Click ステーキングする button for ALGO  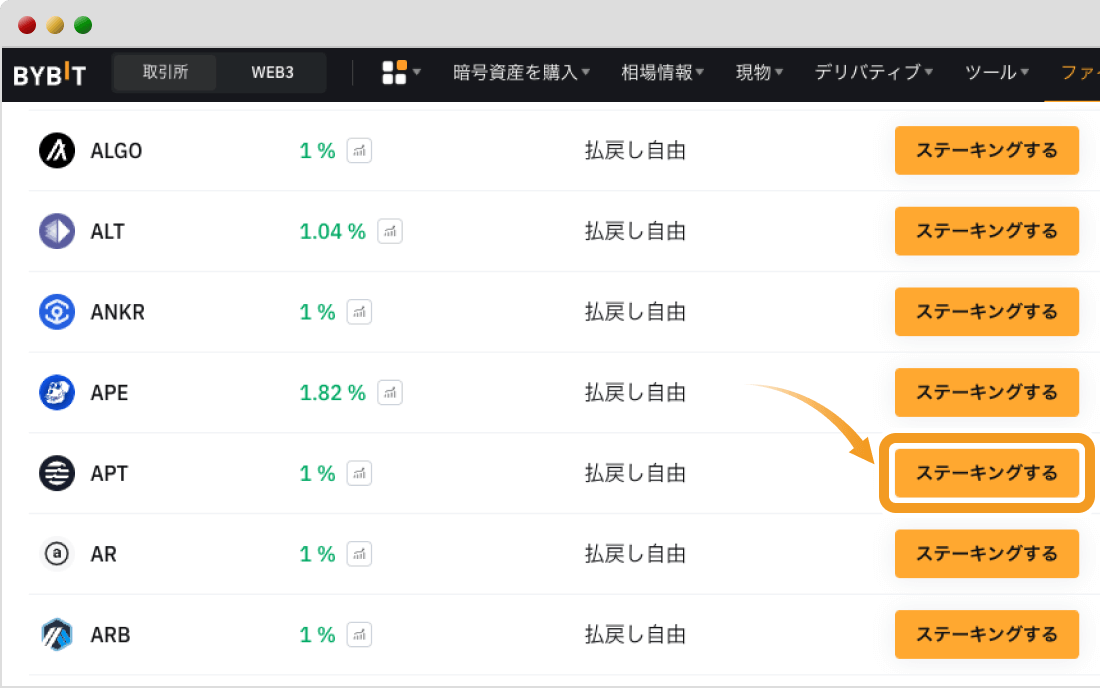click(986, 151)
